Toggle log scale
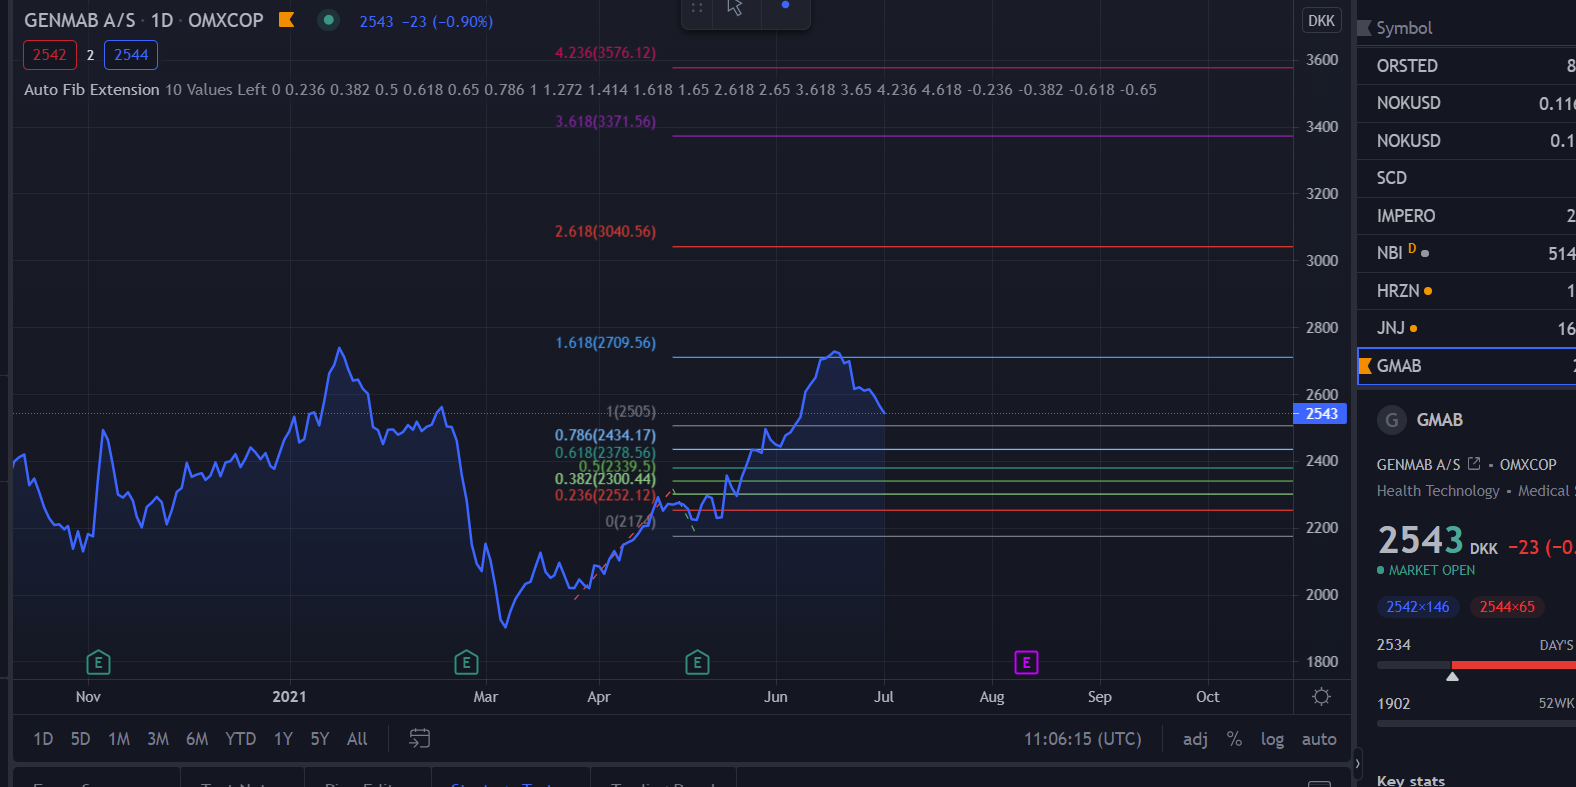Screen dimensions: 1576x787 tap(1272, 739)
